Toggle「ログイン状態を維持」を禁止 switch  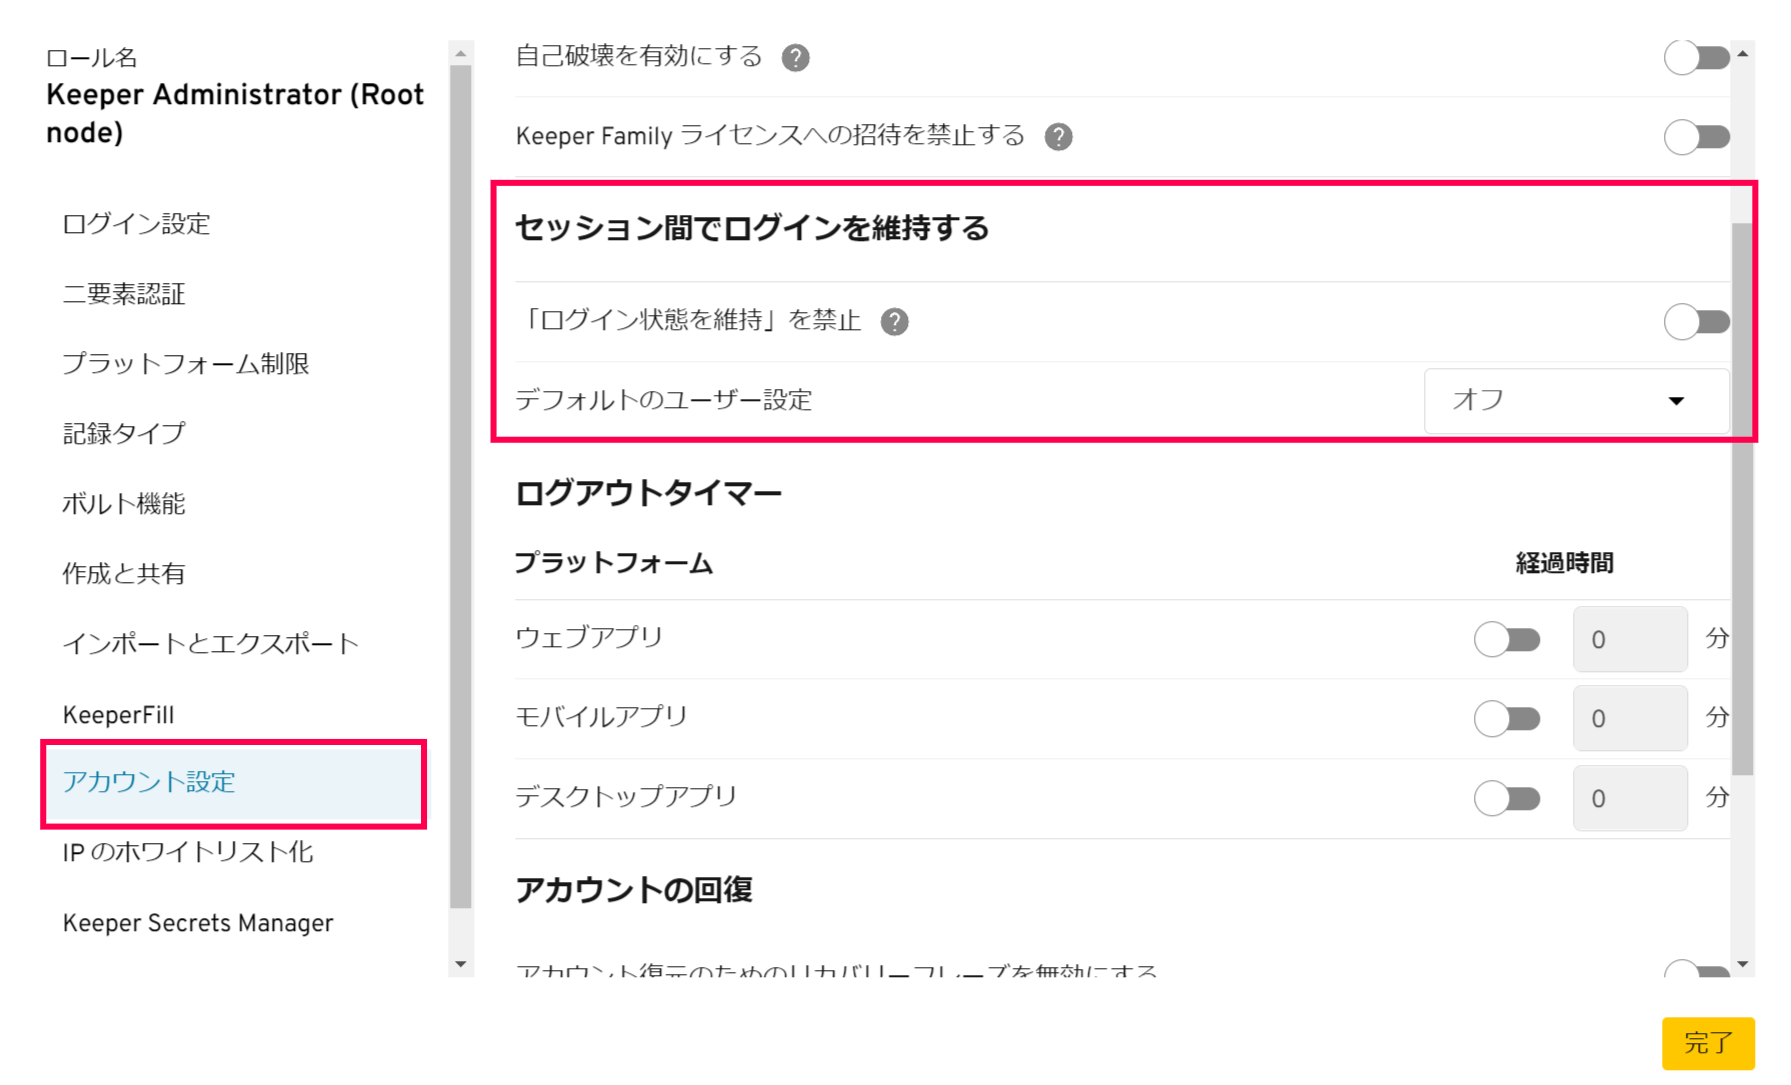1697,322
